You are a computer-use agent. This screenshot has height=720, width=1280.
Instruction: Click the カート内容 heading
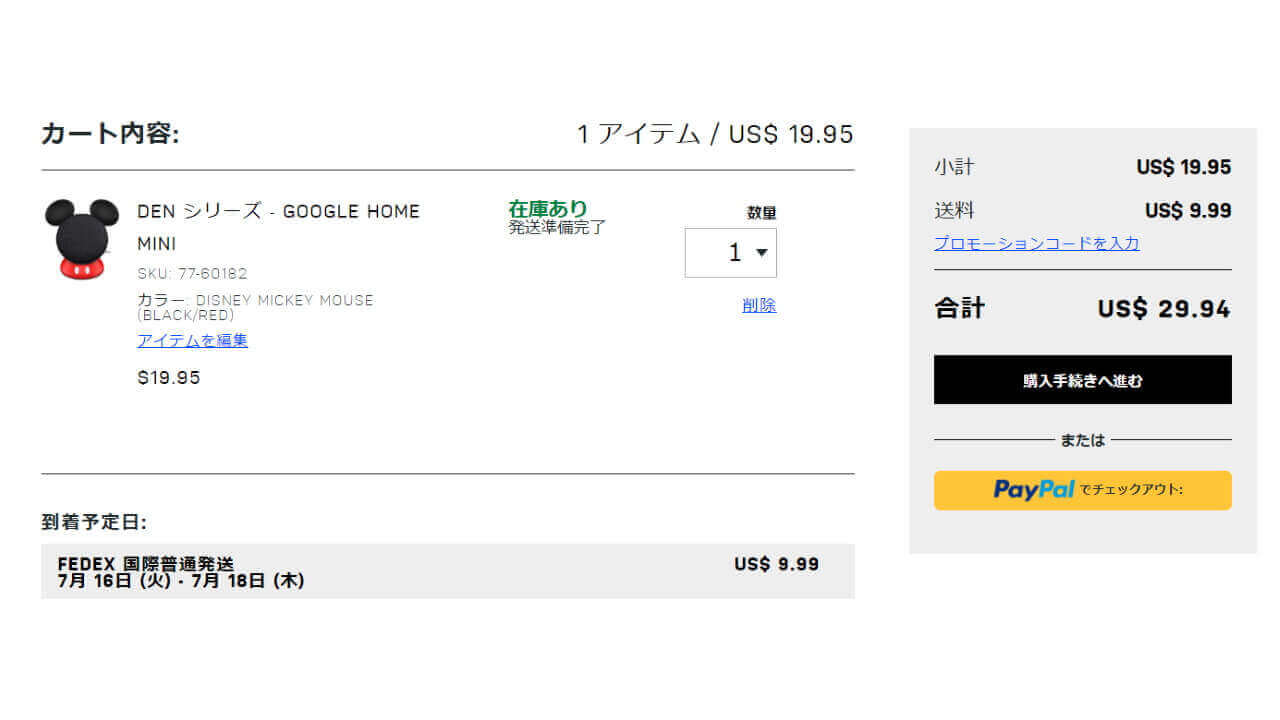coord(110,134)
